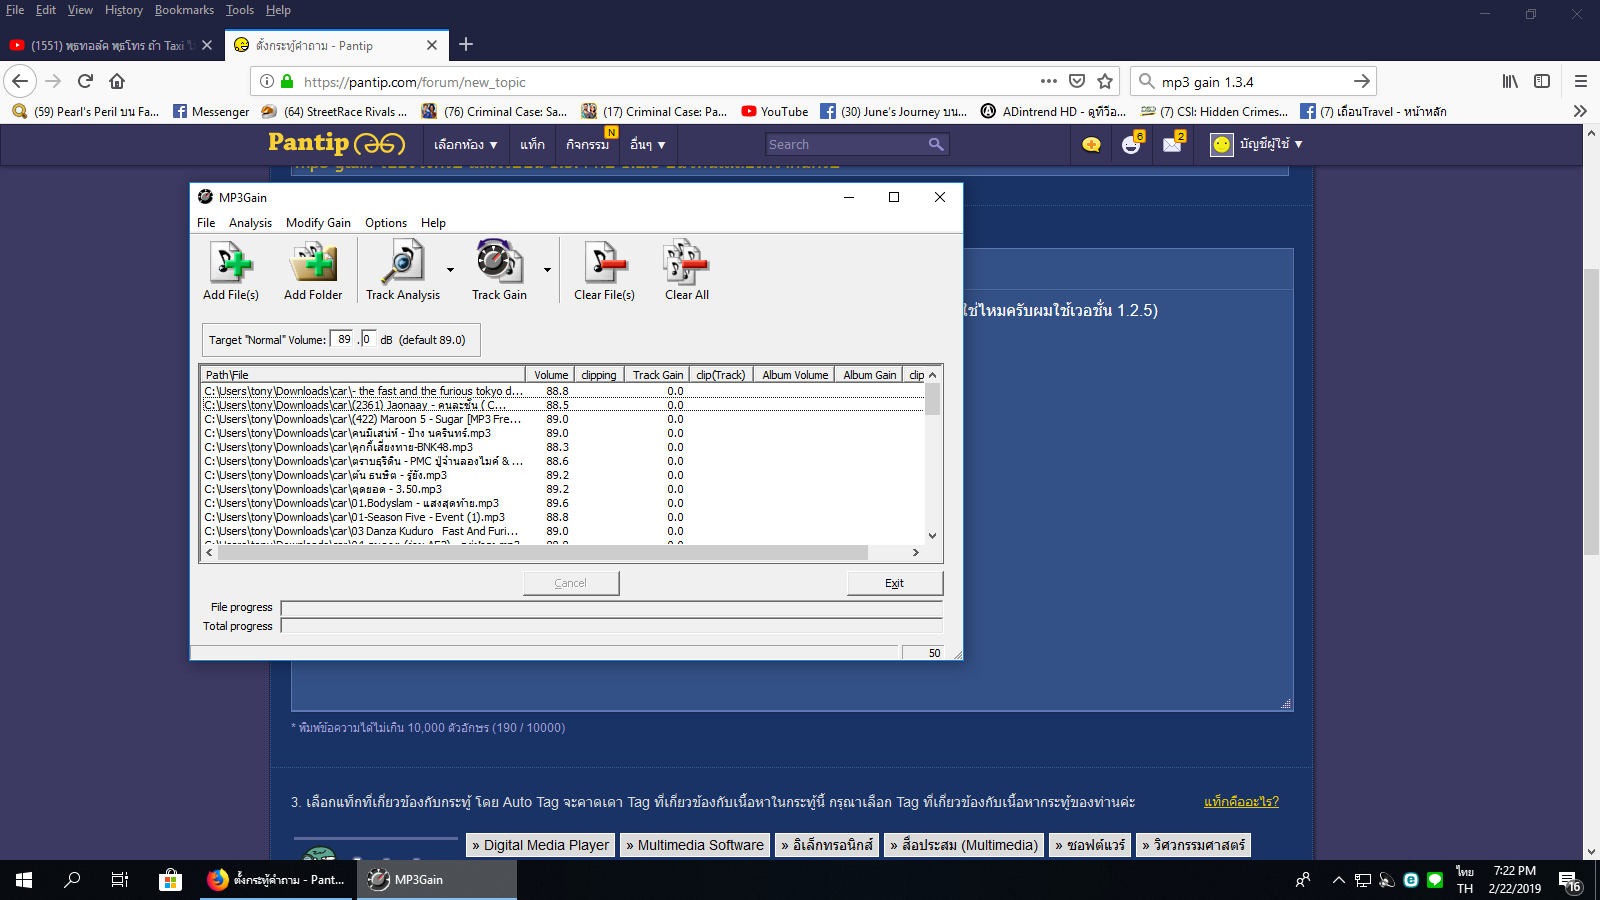Open the แท็กคืออะไร? link
The image size is (1600, 900).
[x=1241, y=802]
